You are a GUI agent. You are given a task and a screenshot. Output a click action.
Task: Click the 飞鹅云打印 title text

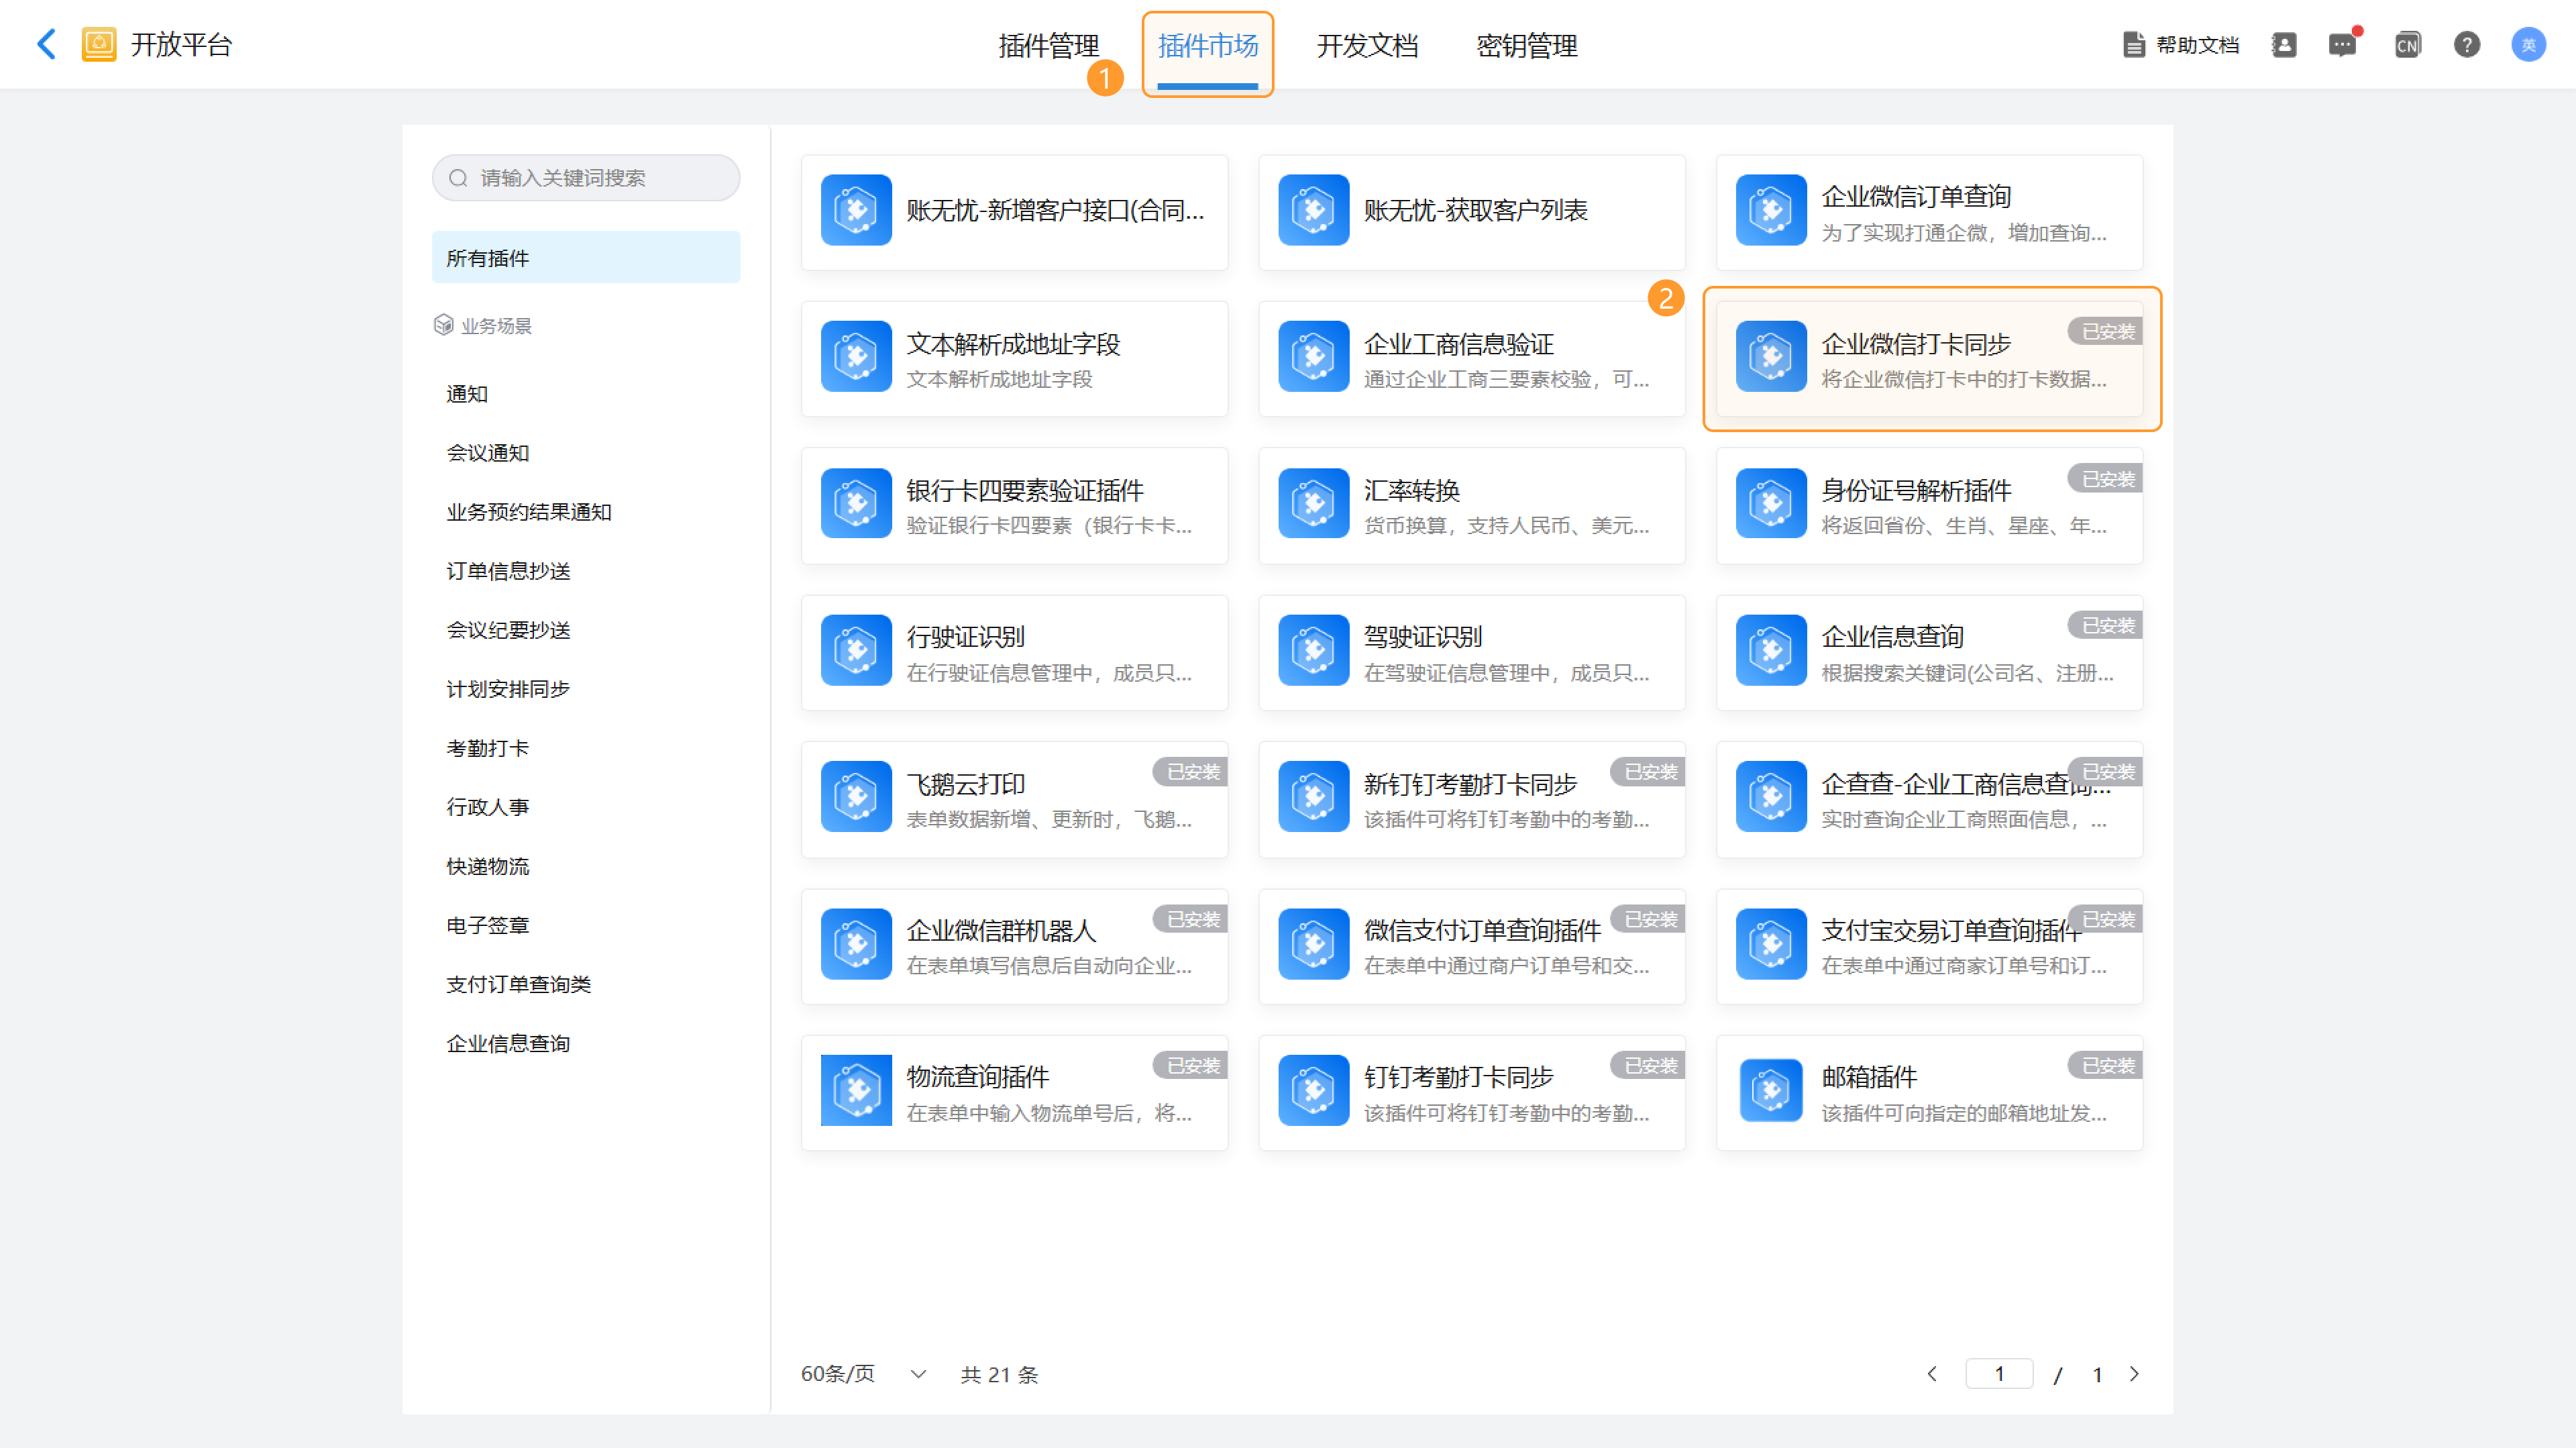[x=965, y=784]
